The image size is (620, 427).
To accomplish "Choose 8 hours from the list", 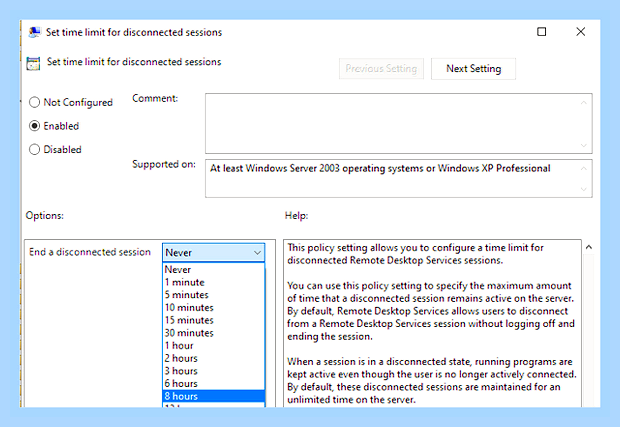I will point(214,396).
